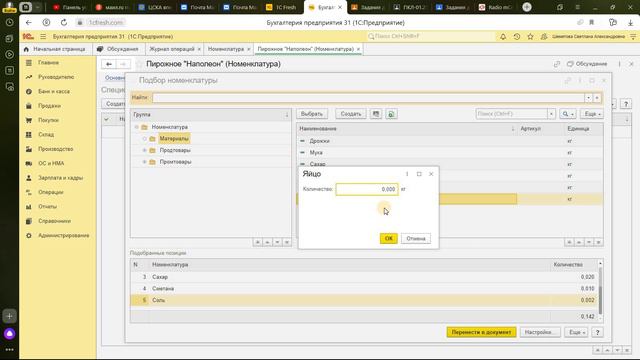The height and width of the screenshot is (360, 640).
Task: Open the help question mark beside Еще
Action: tap(597, 332)
